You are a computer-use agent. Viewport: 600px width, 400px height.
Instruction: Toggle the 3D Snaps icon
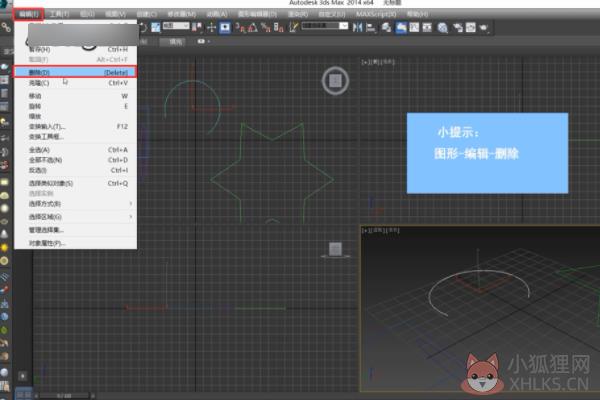240,27
